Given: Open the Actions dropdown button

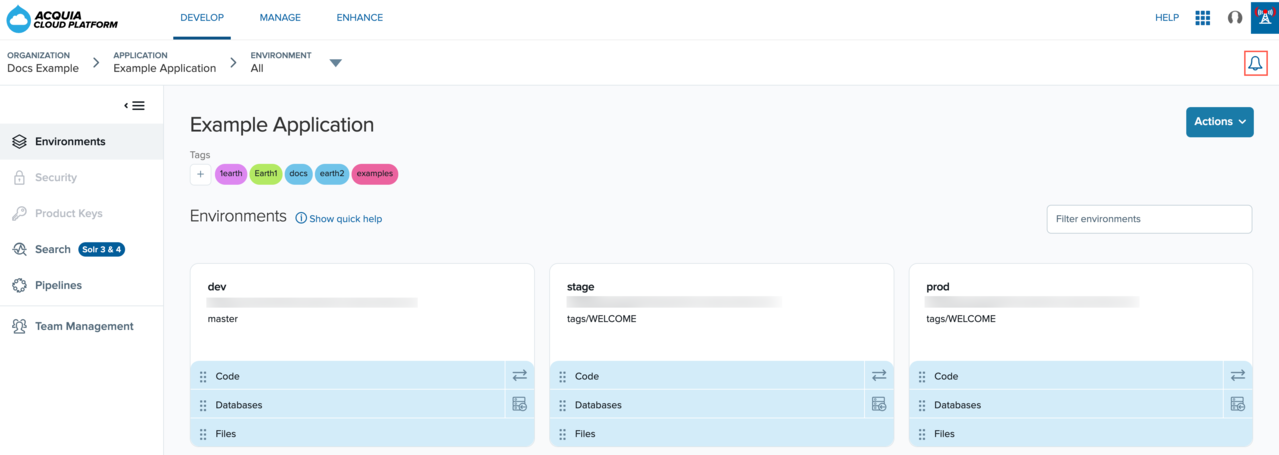Looking at the screenshot, I should 1219,122.
